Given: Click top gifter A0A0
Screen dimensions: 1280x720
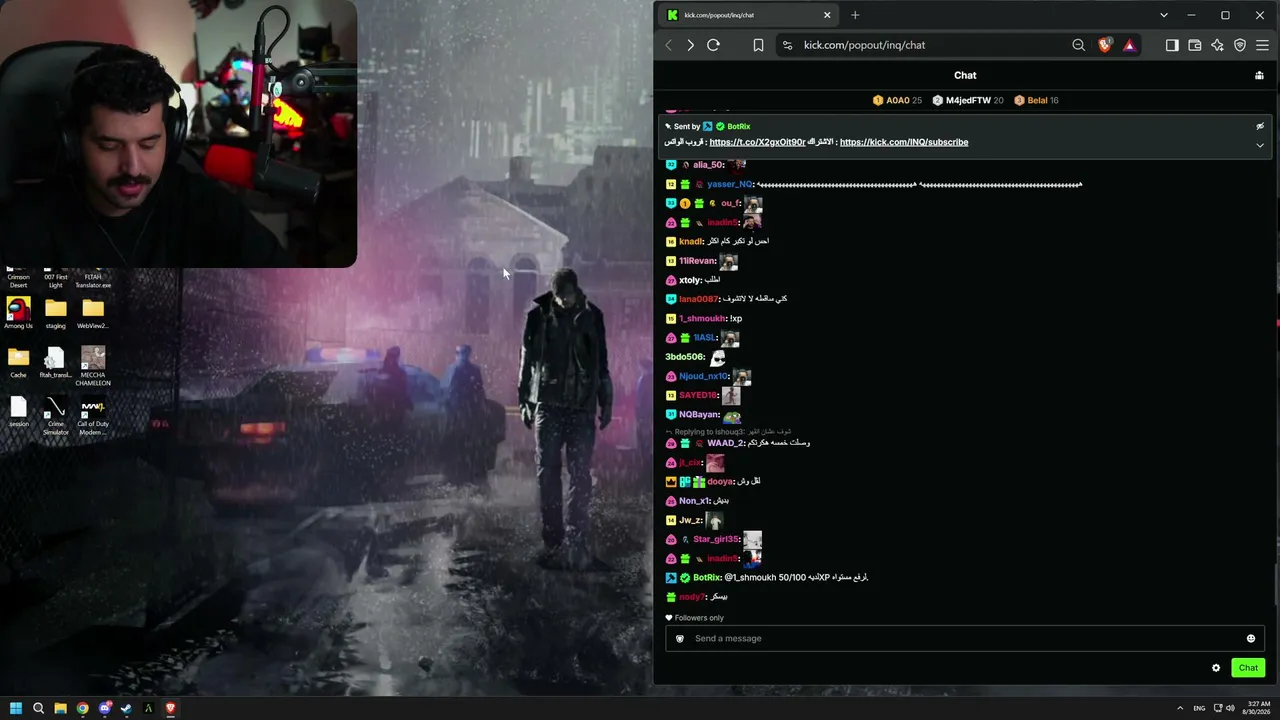Looking at the screenshot, I should pos(897,100).
